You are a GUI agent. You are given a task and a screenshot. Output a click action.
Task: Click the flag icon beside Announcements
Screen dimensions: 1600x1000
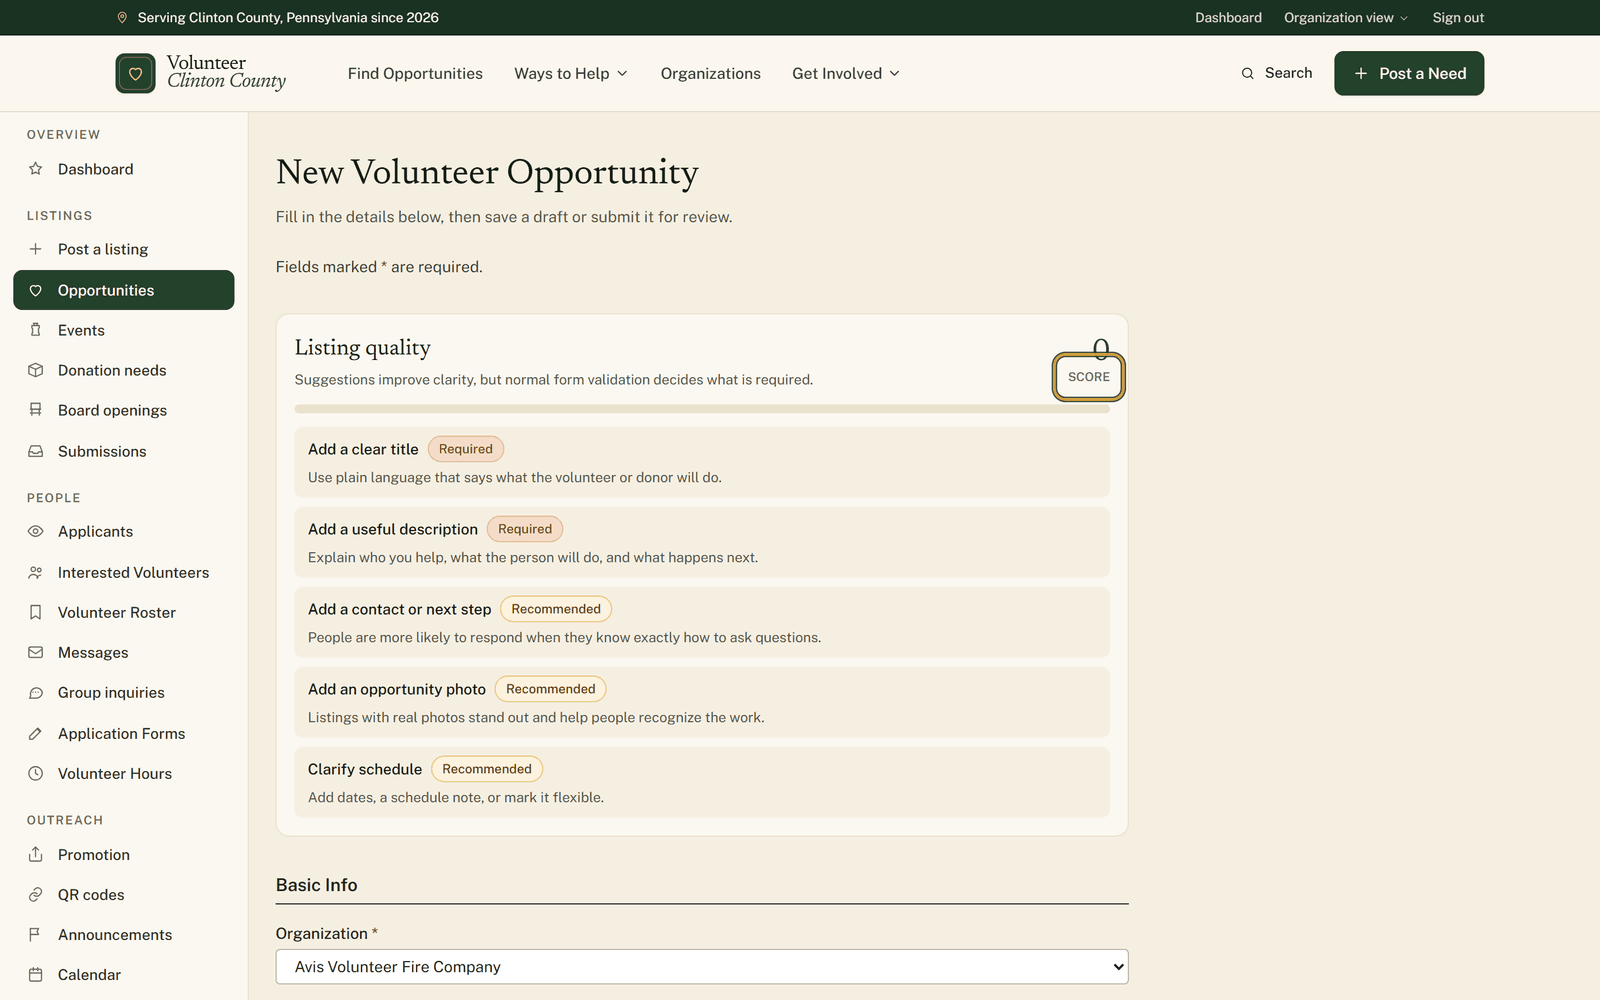[36, 934]
